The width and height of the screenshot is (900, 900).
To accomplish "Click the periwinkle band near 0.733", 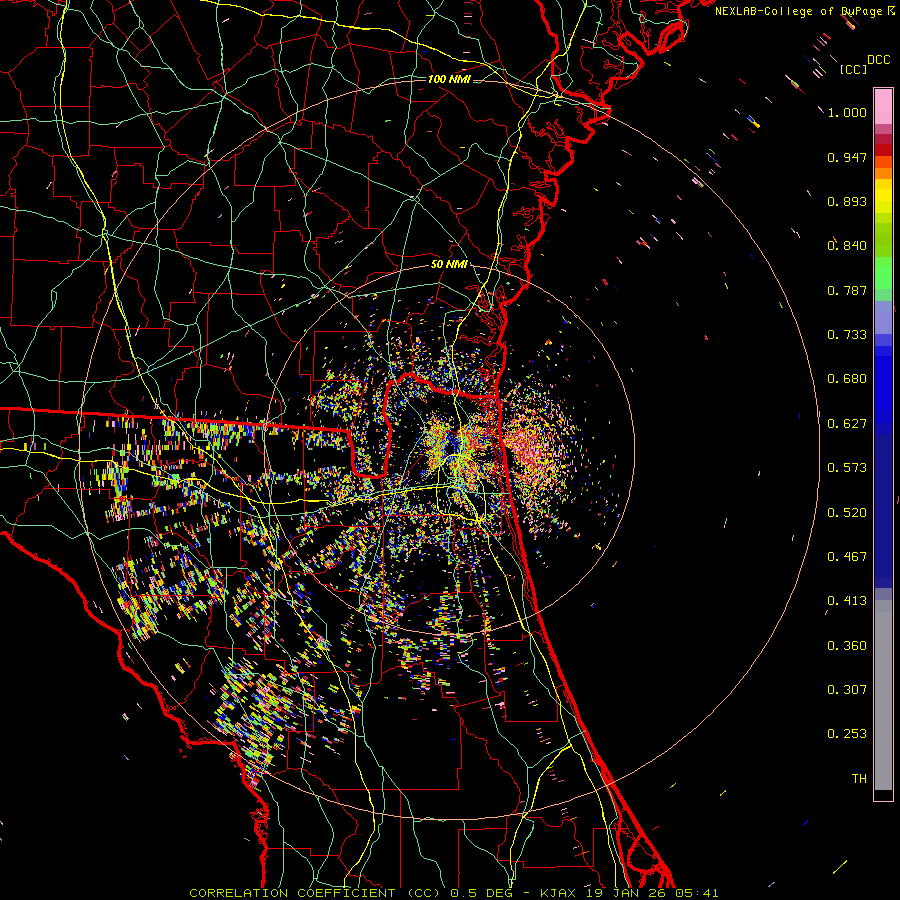I will [x=883, y=317].
